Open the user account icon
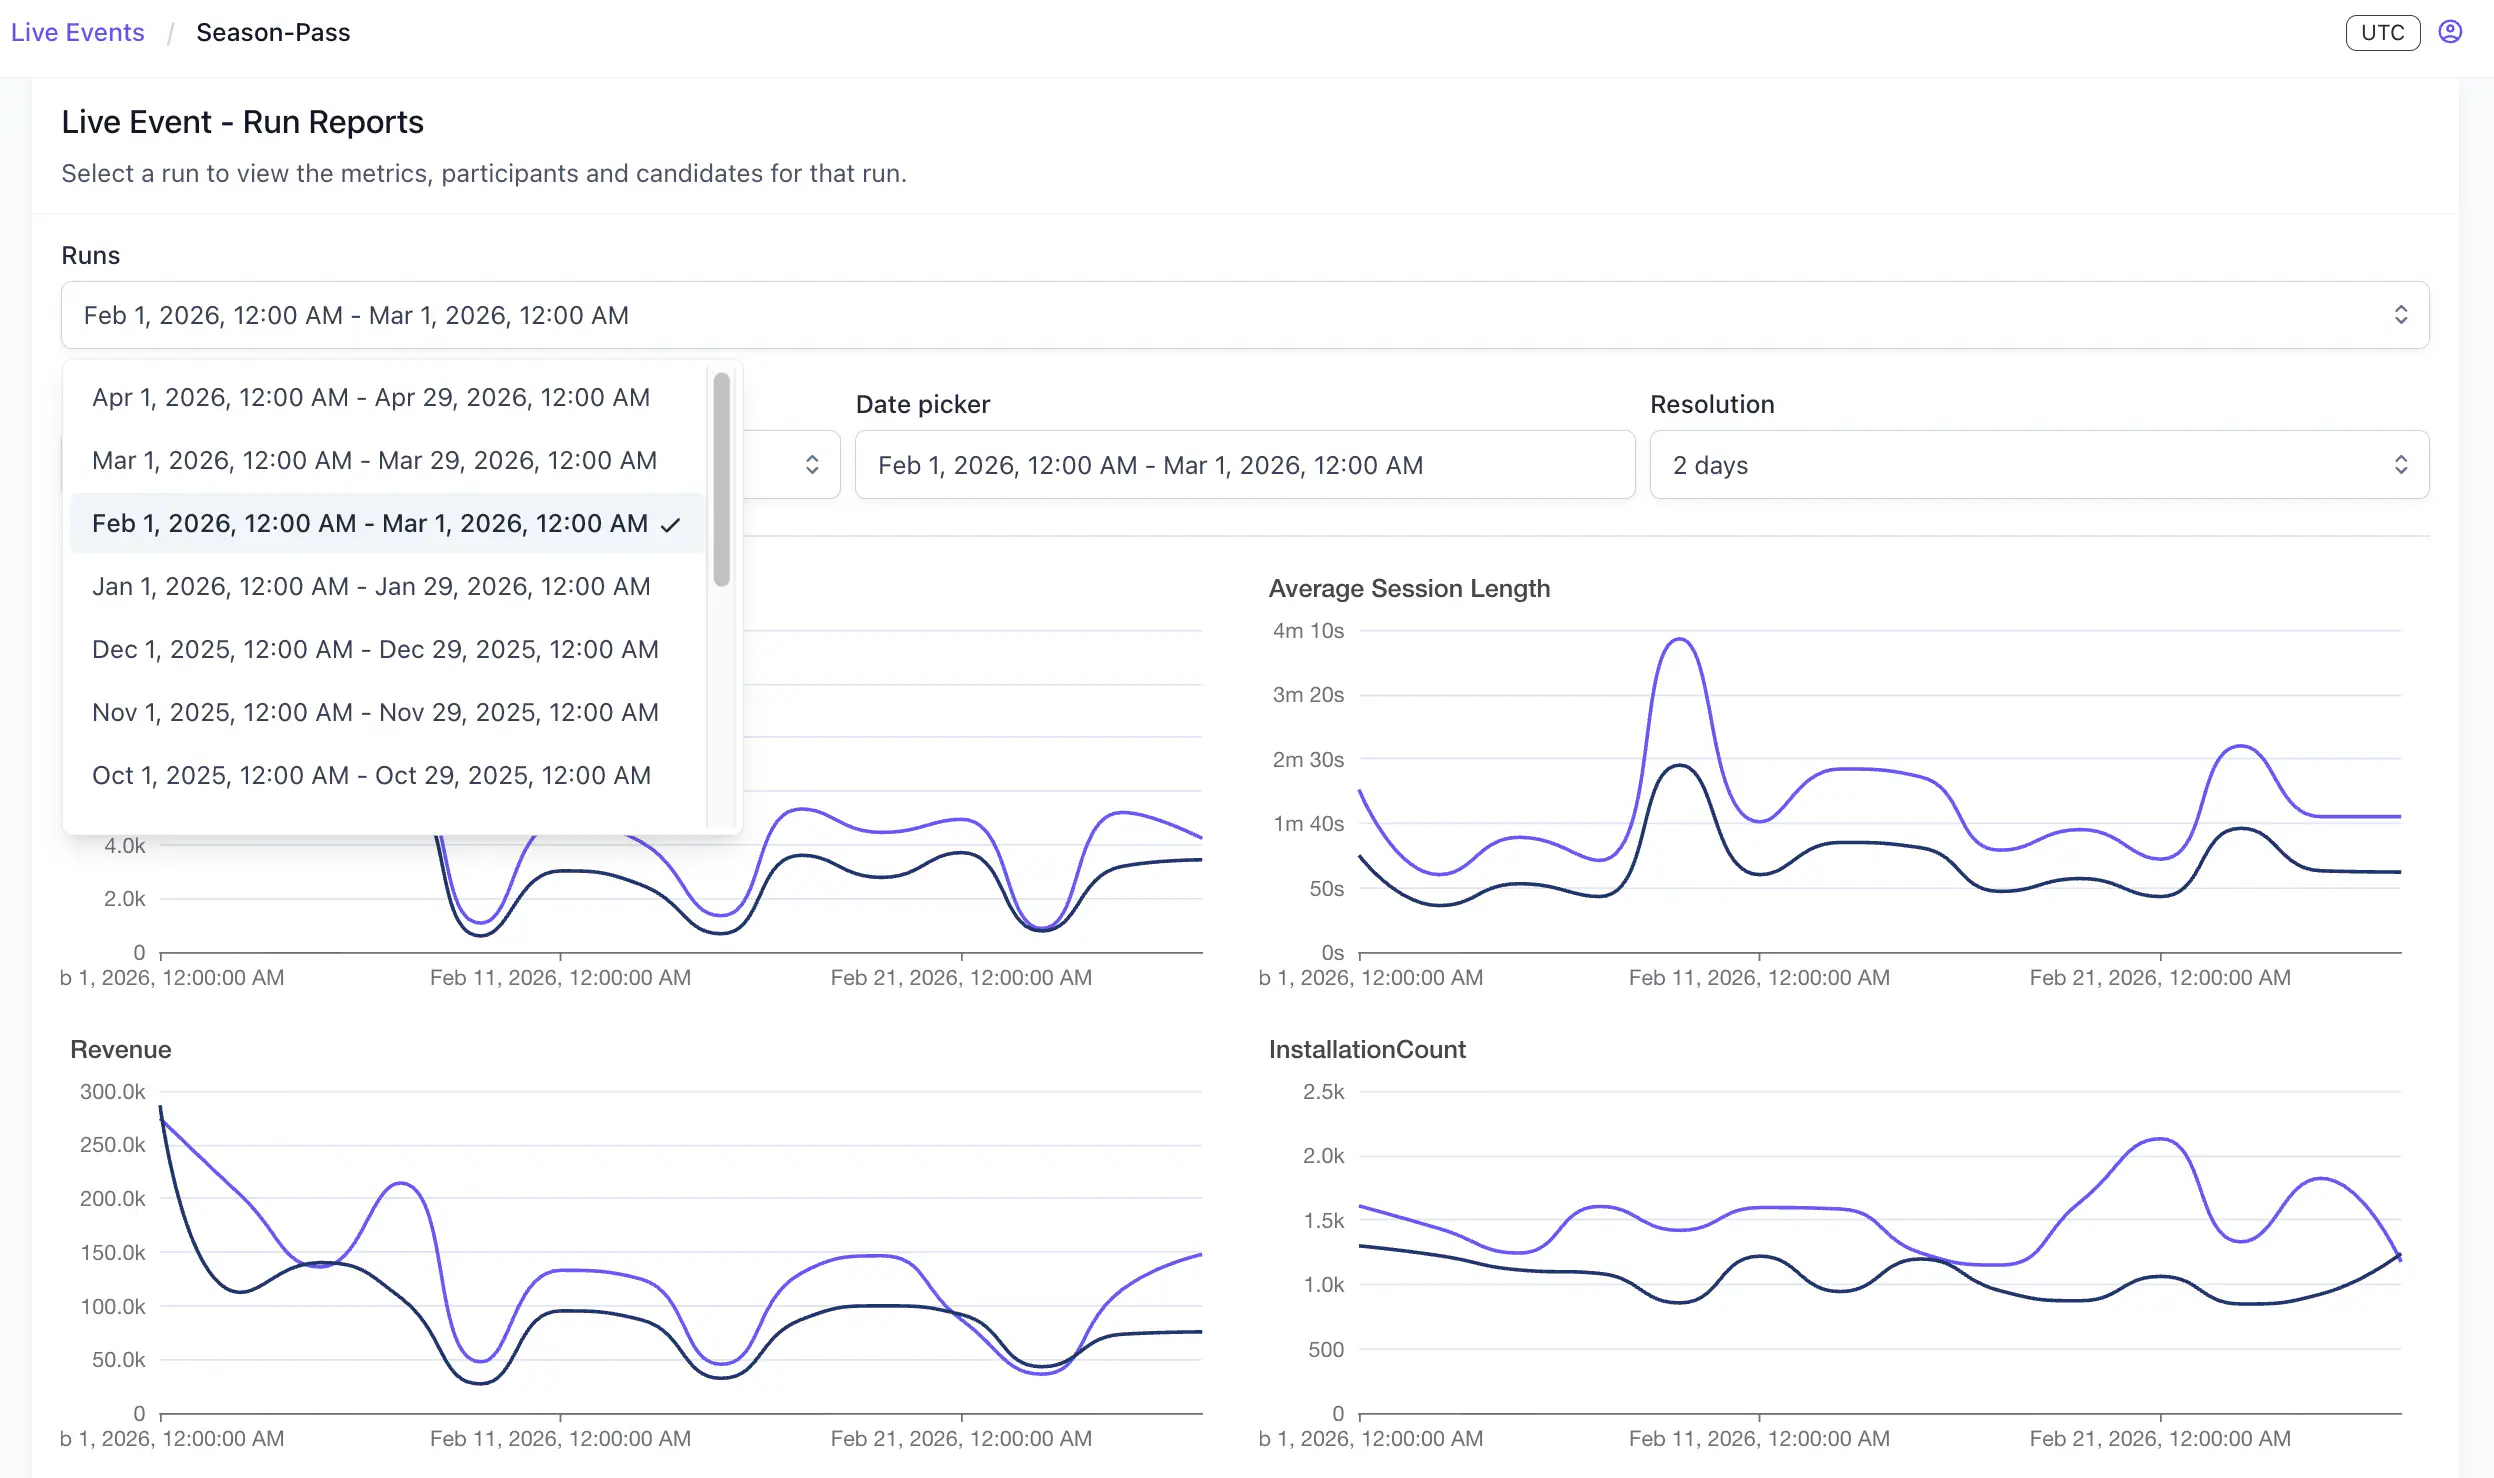2494x1478 pixels. (x=2451, y=31)
